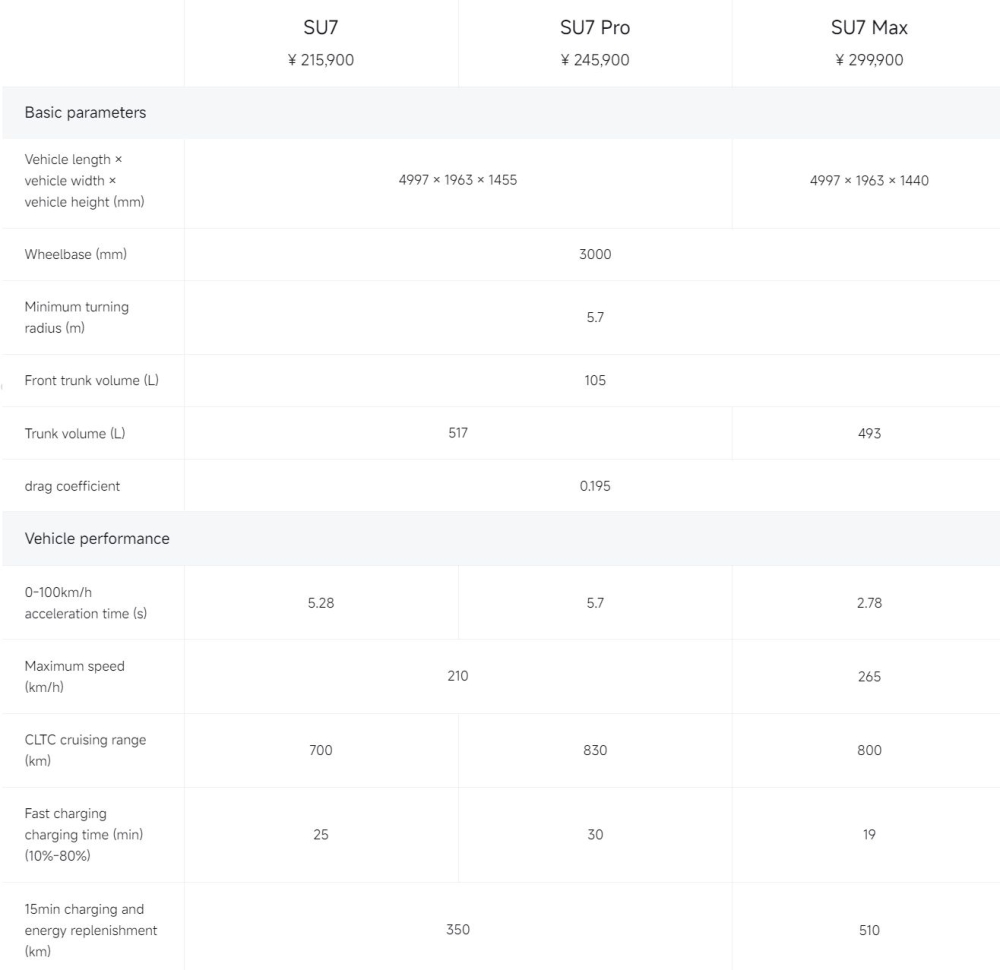This screenshot has width=1000, height=970.
Task: Click the SU7 Max model header
Action: point(869,28)
